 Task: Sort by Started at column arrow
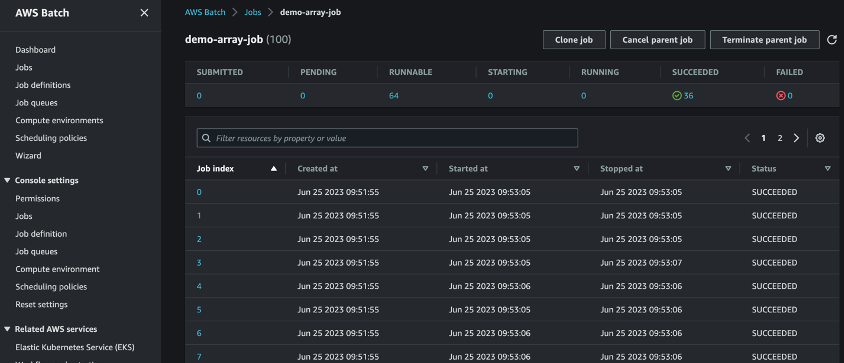pos(576,169)
